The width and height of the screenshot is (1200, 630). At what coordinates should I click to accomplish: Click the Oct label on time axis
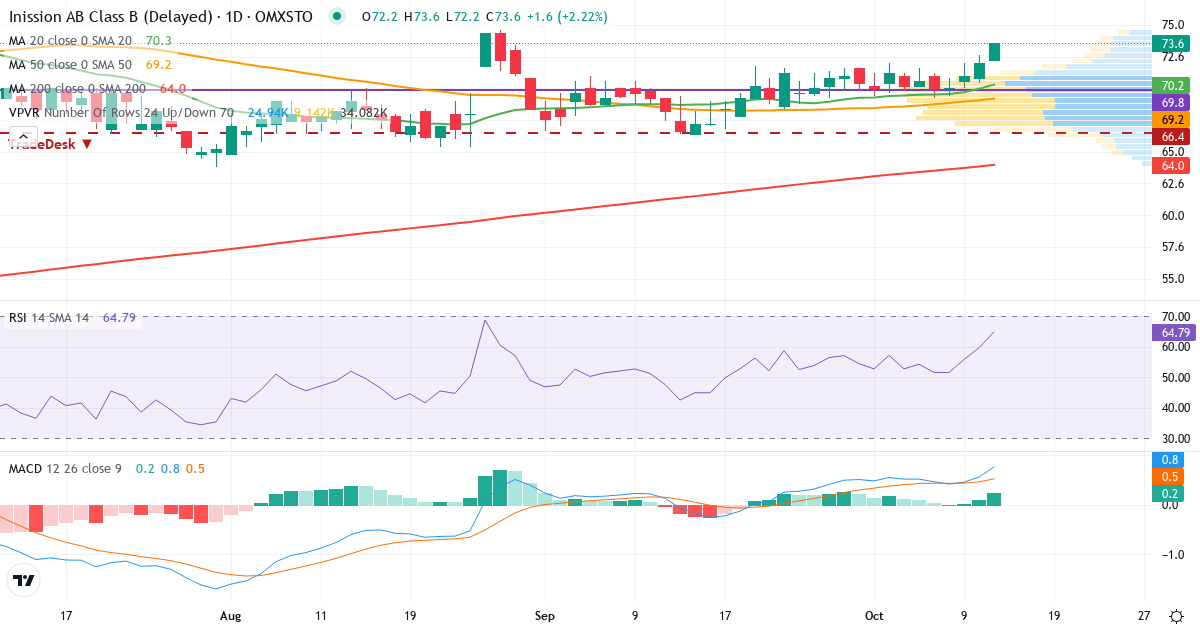coord(874,615)
